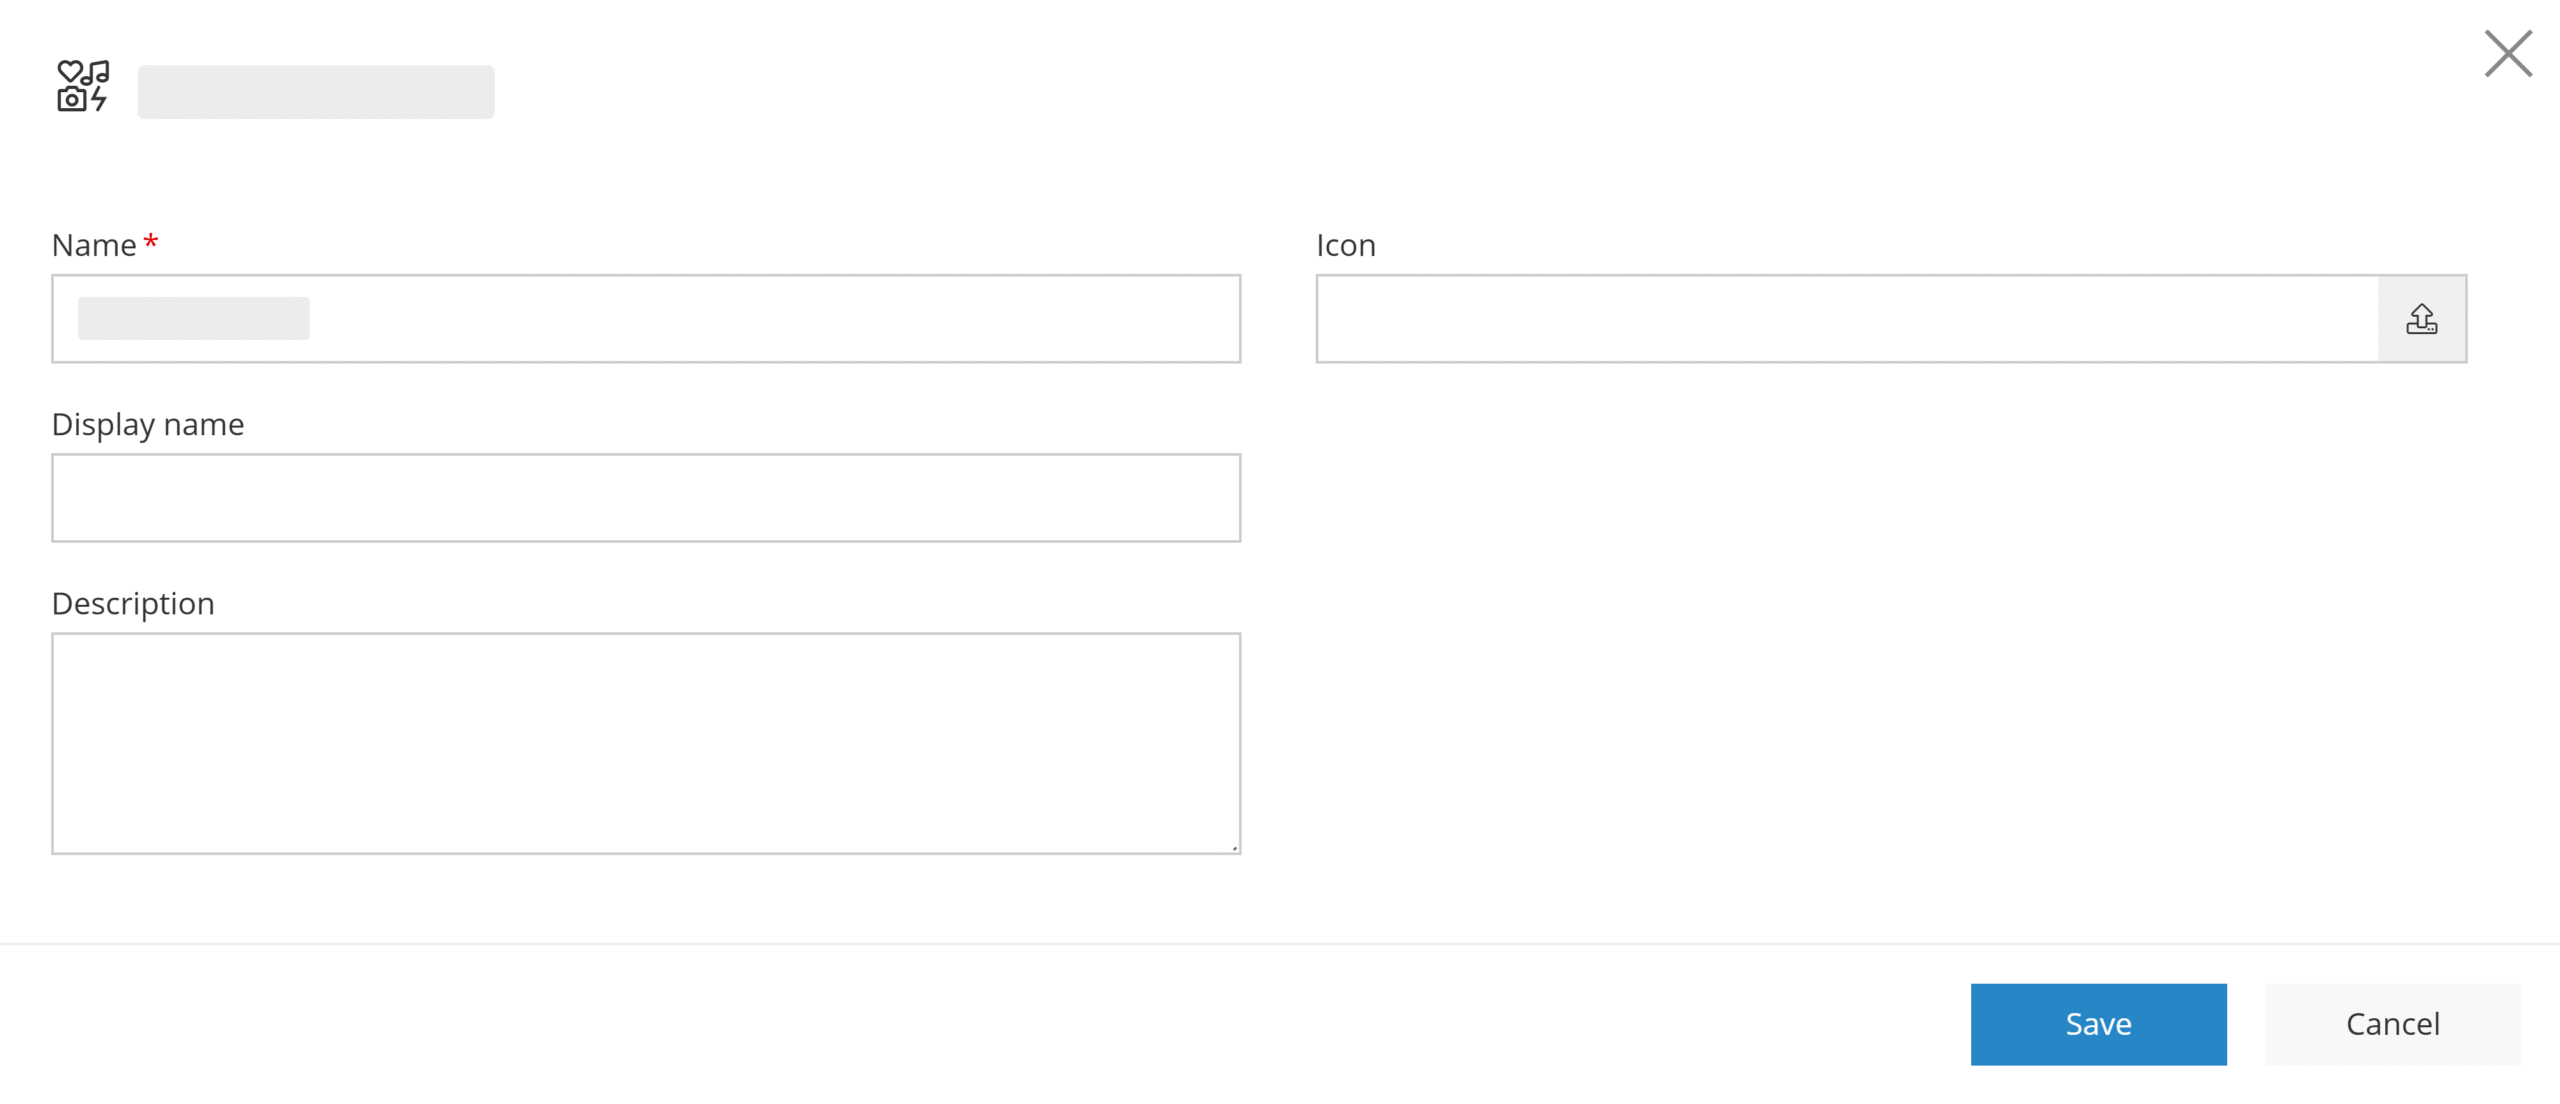Viewport: 2560px width, 1104px height.
Task: Click the Description box resize handle
Action: (x=1234, y=847)
